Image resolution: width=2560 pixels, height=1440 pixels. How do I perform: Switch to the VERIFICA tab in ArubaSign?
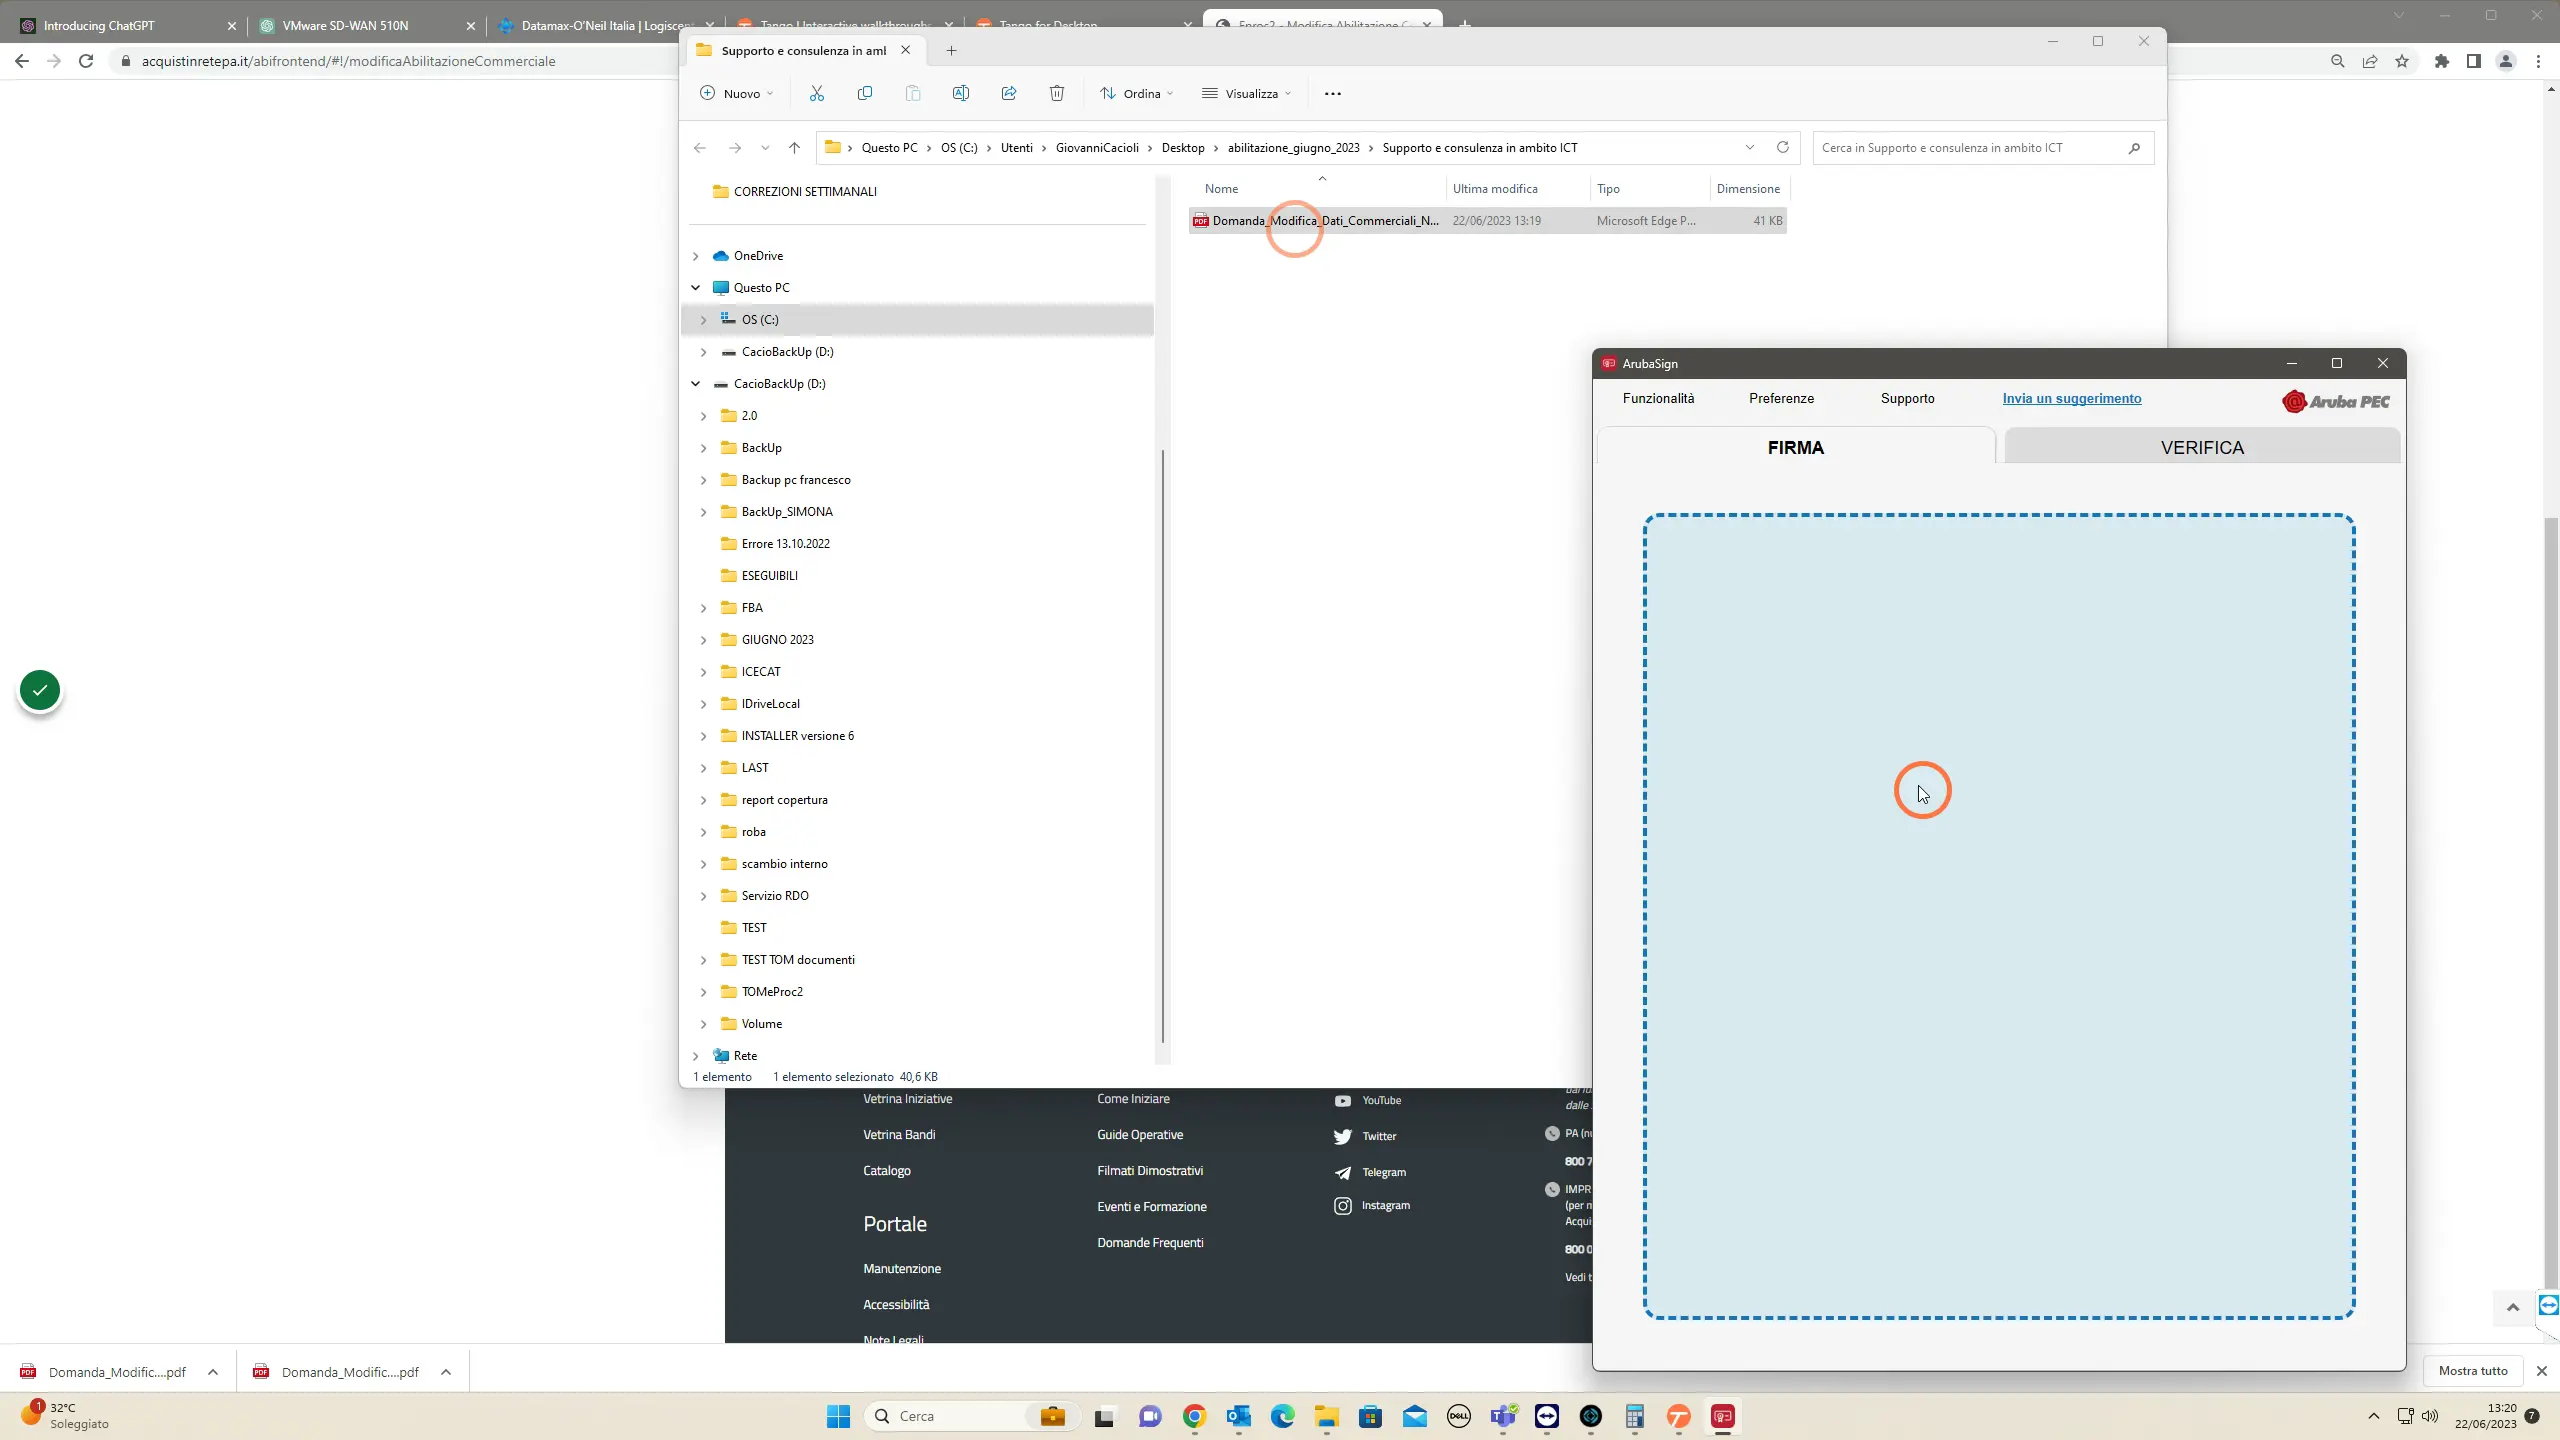click(x=2202, y=447)
